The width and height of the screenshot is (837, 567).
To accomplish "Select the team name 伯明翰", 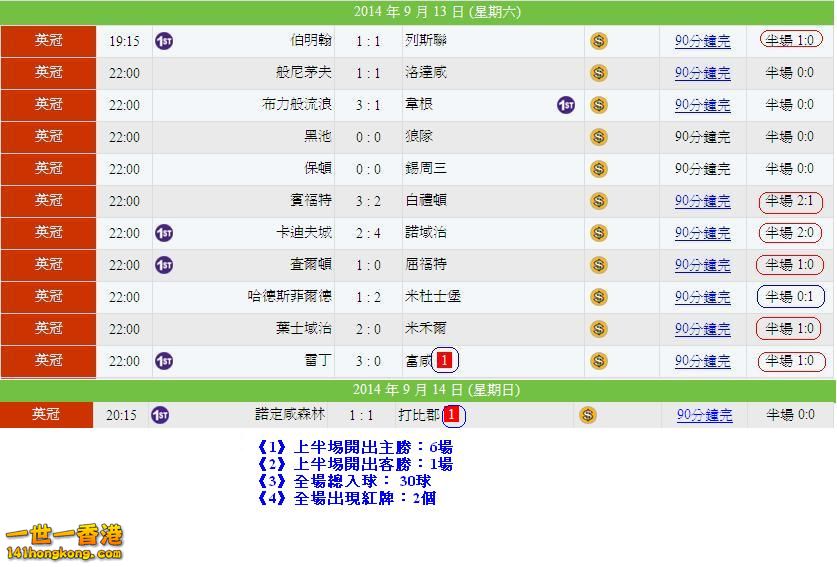I will (x=311, y=41).
